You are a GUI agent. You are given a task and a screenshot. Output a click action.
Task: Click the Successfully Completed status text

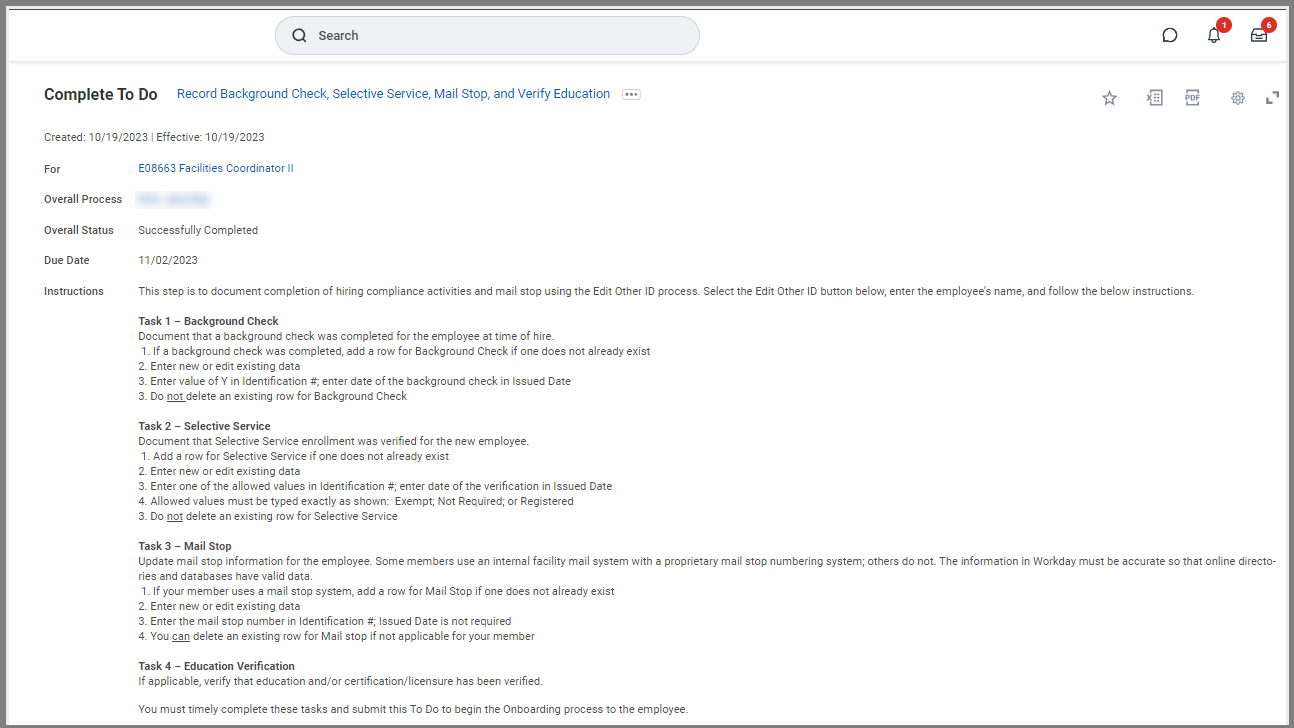pos(198,230)
